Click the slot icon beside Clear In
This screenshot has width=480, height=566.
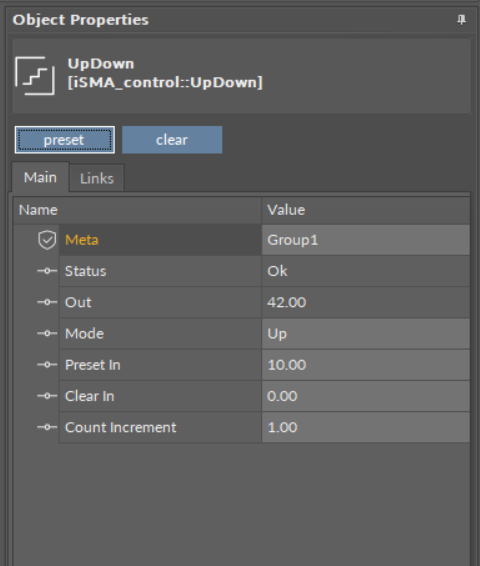(x=47, y=396)
